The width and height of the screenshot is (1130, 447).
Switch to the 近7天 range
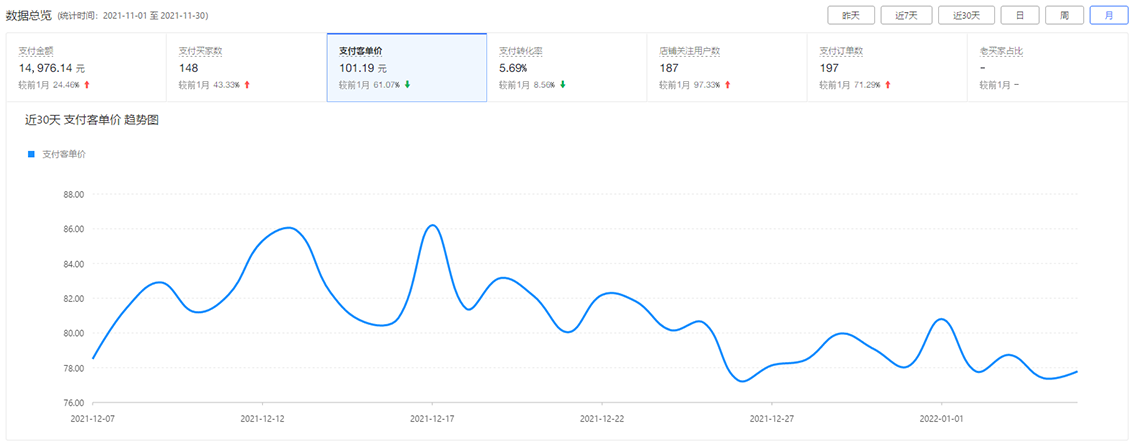click(909, 15)
